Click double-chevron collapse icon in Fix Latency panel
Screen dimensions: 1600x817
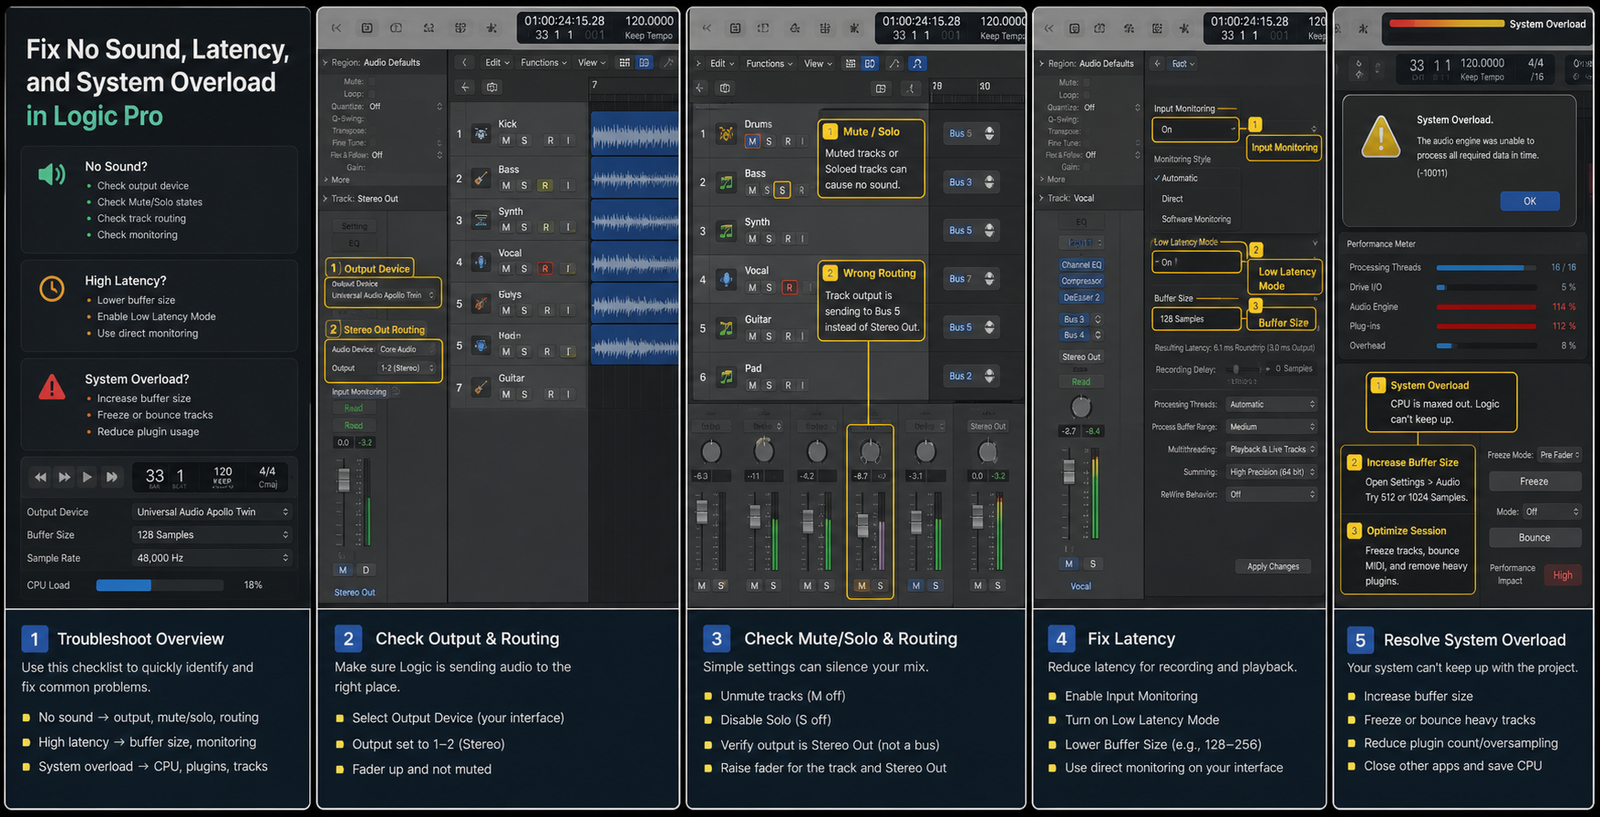click(x=1049, y=28)
